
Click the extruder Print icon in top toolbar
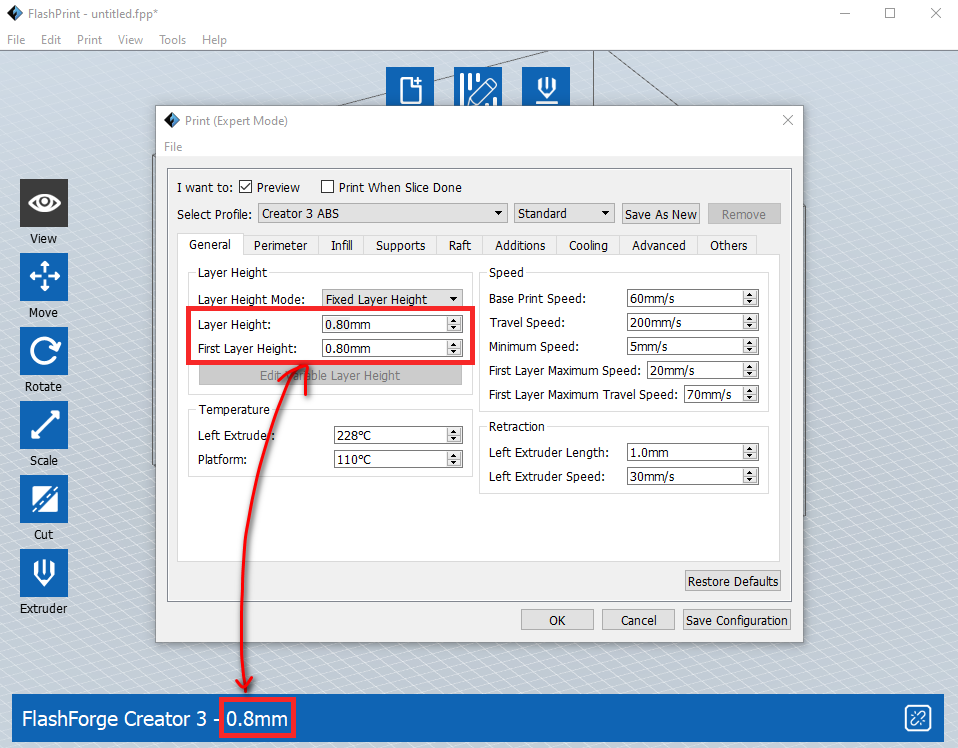coord(546,87)
